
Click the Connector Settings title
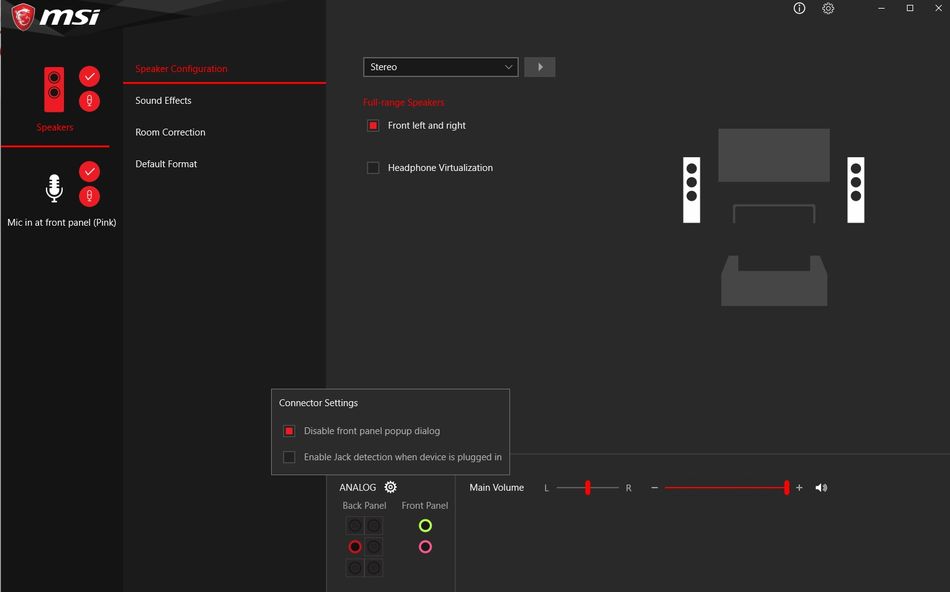pos(318,403)
